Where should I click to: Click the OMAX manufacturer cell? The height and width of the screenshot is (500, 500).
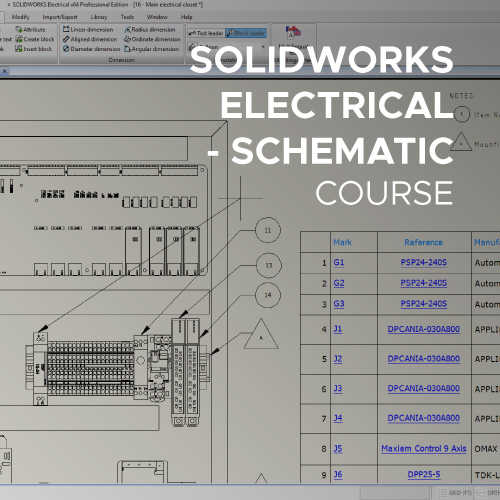pos(486,449)
